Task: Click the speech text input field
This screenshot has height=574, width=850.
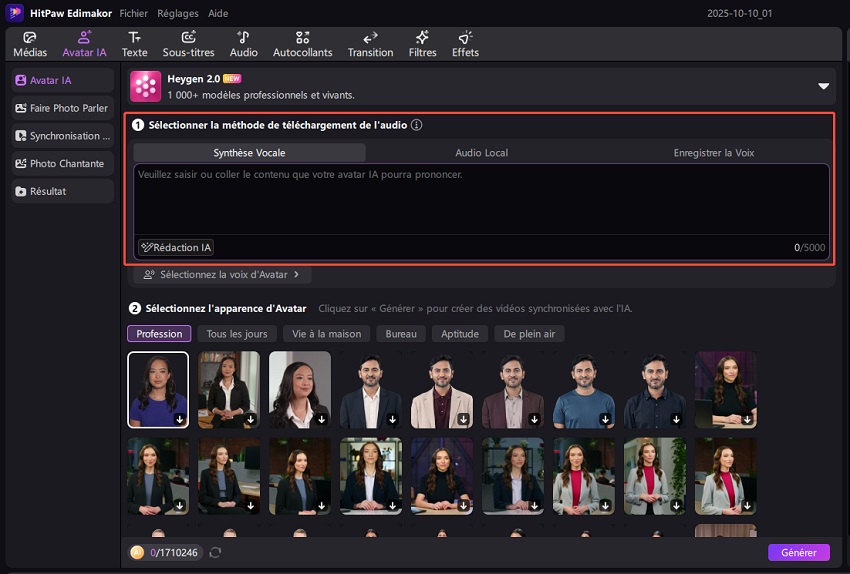Action: pos(480,200)
